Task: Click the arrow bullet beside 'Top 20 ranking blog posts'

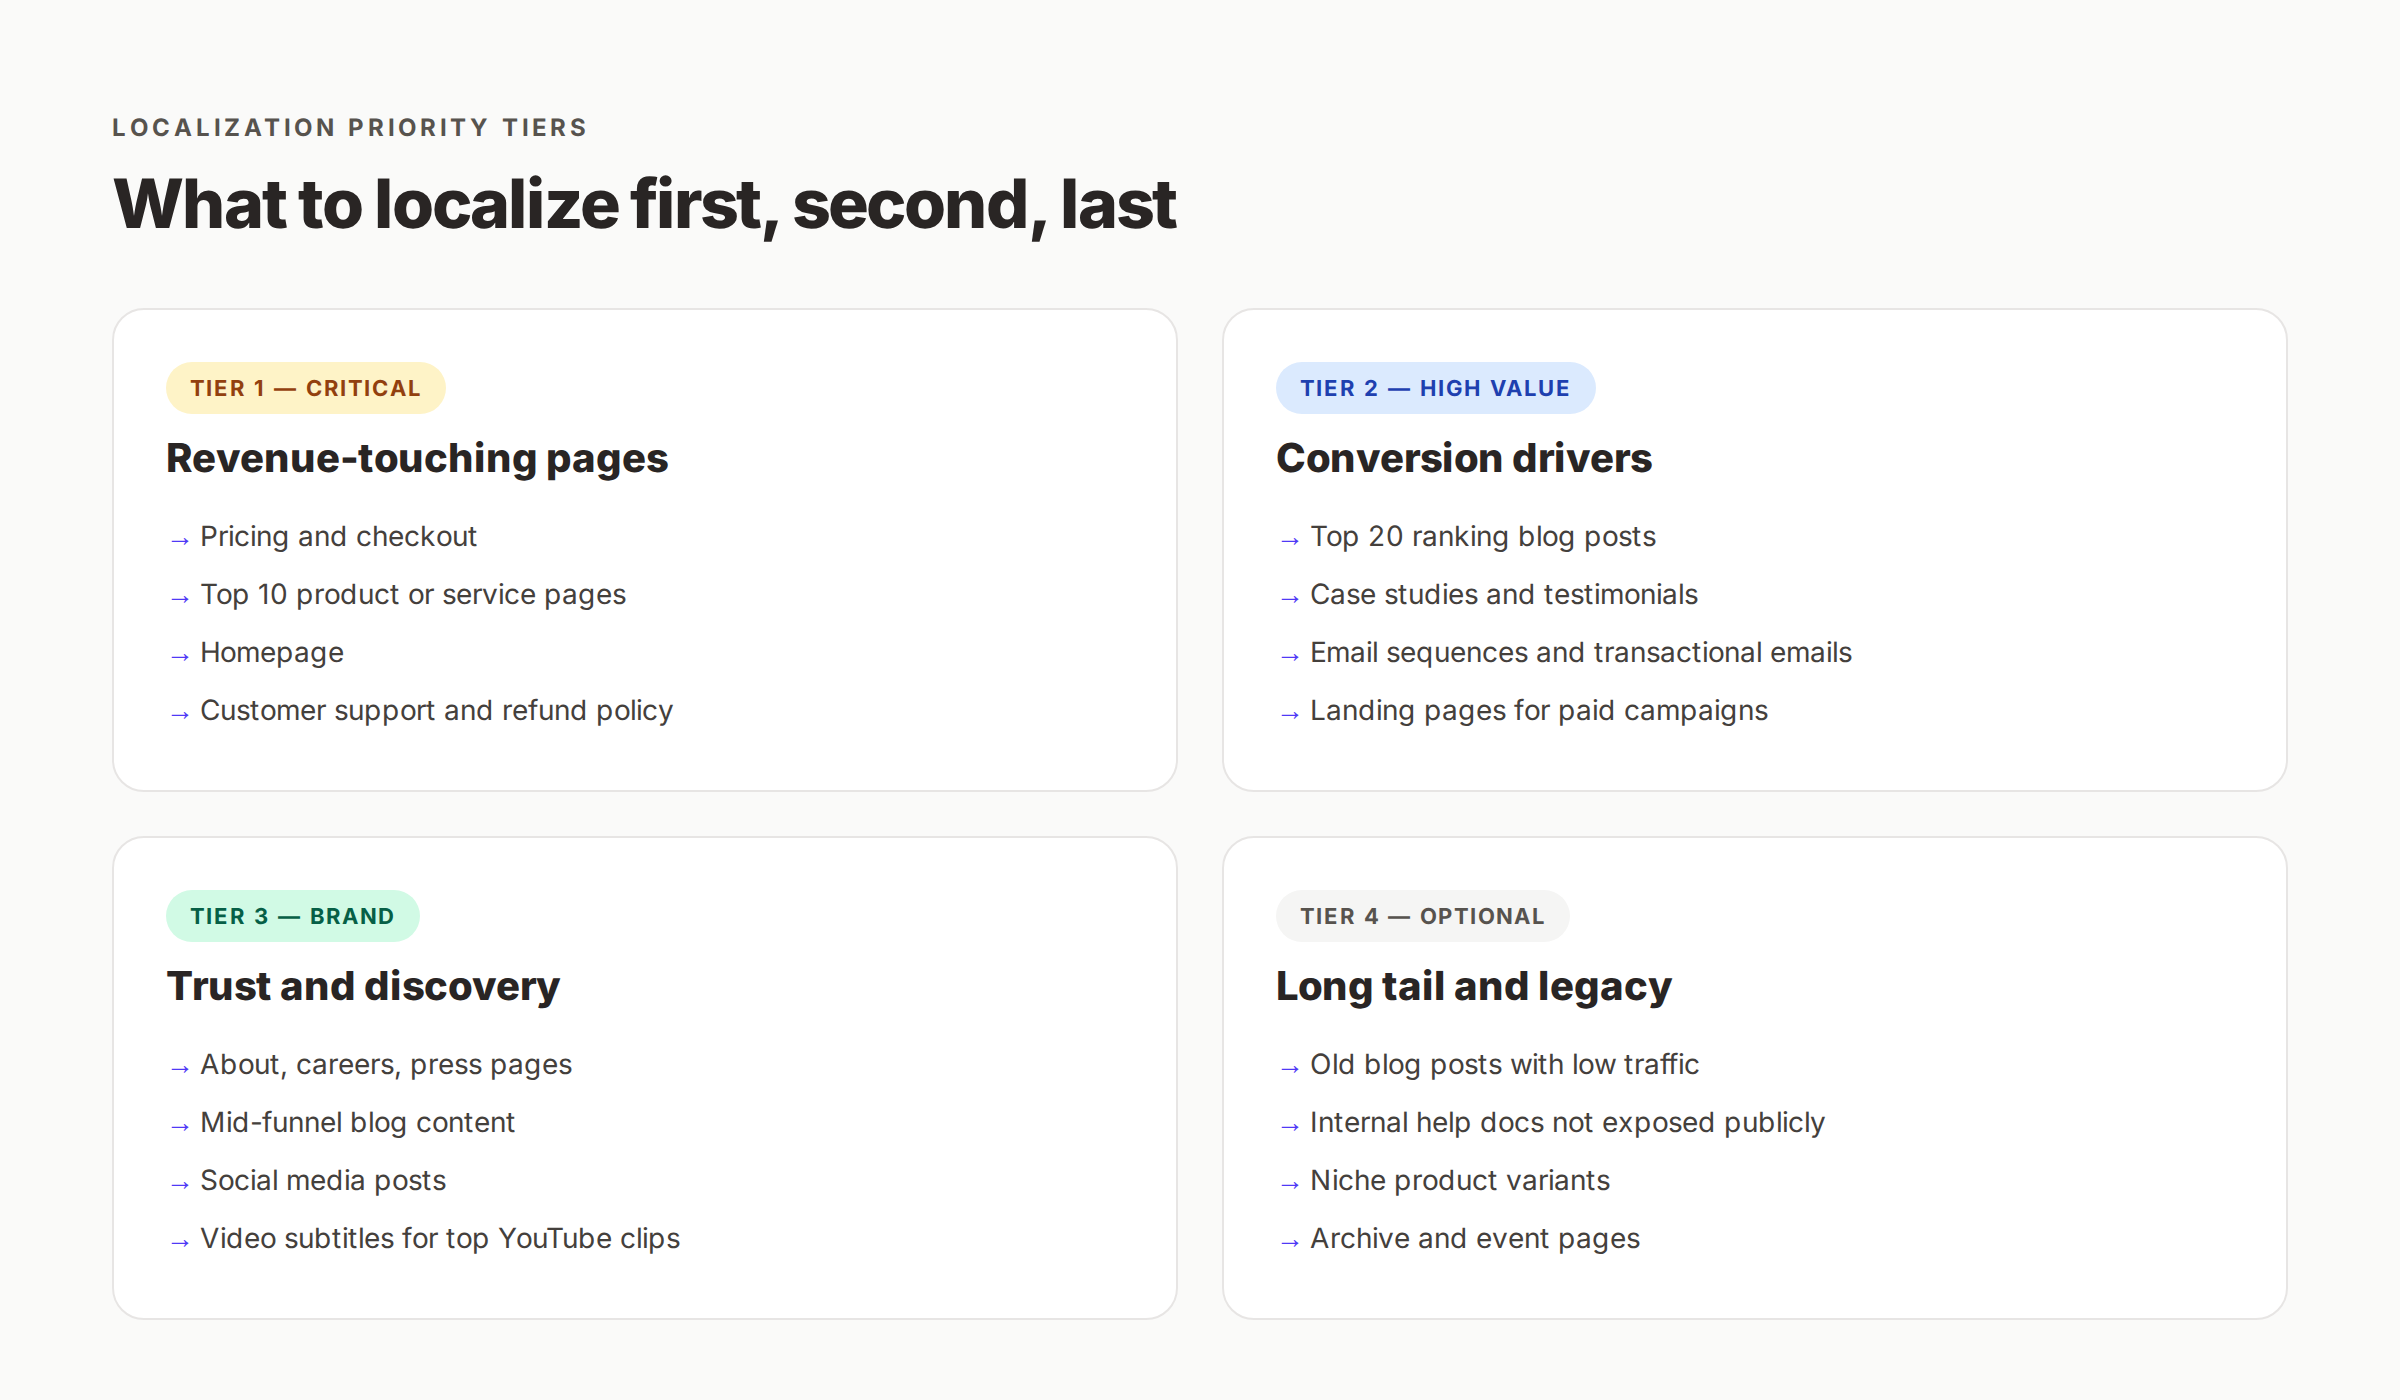Action: (1290, 541)
